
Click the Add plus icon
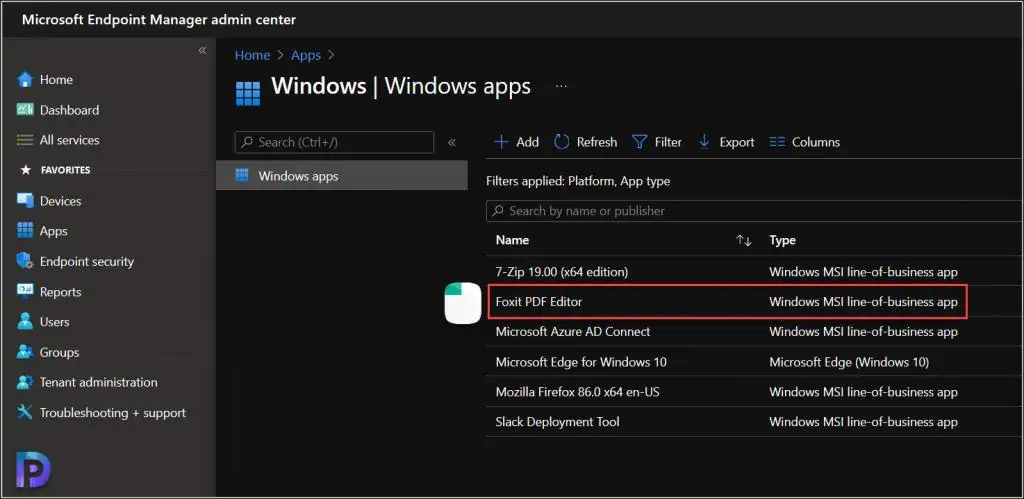[501, 142]
